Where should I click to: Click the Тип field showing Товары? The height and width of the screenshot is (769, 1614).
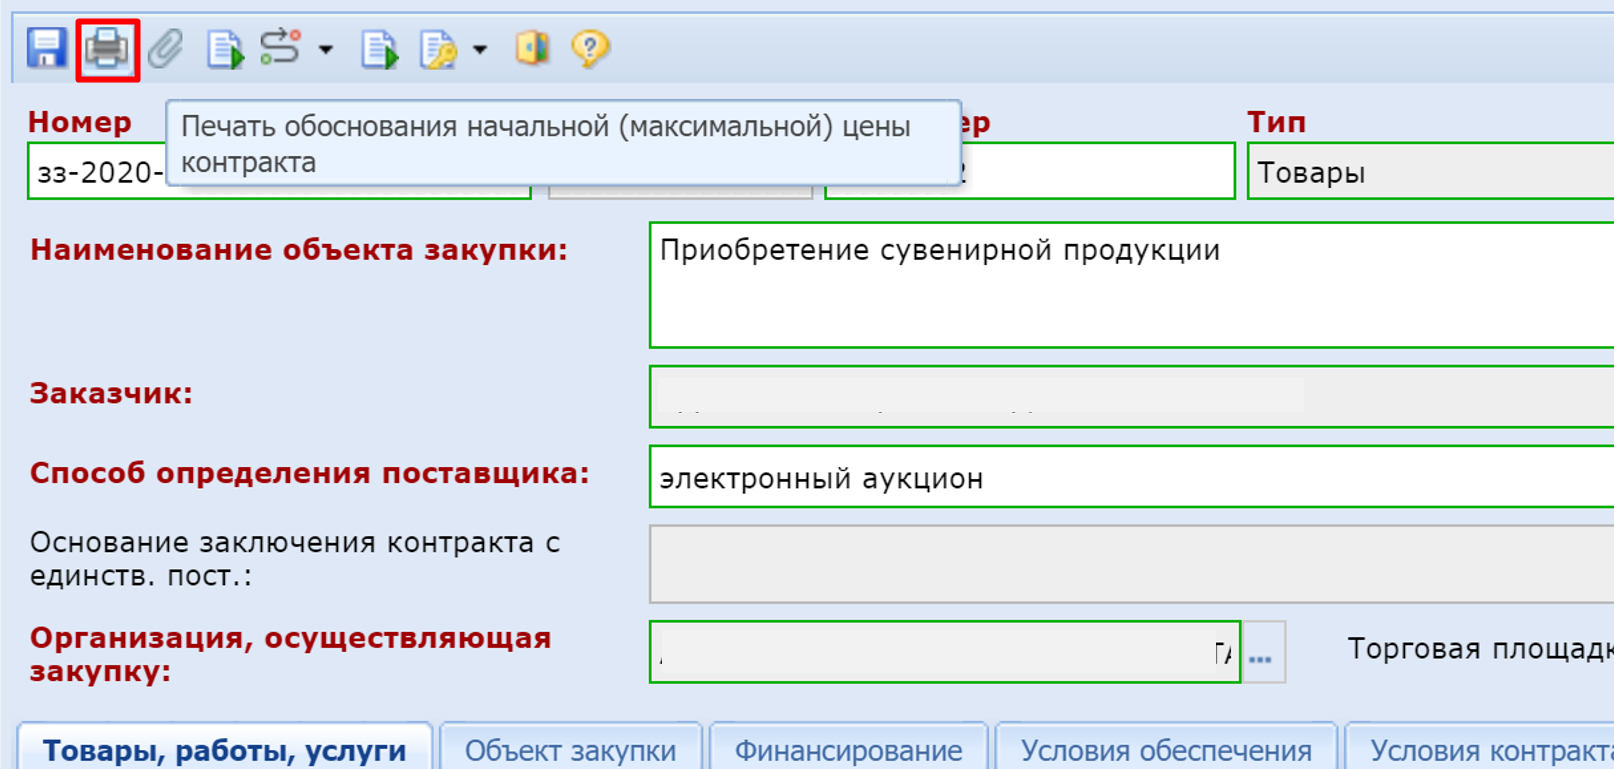(x=1430, y=172)
